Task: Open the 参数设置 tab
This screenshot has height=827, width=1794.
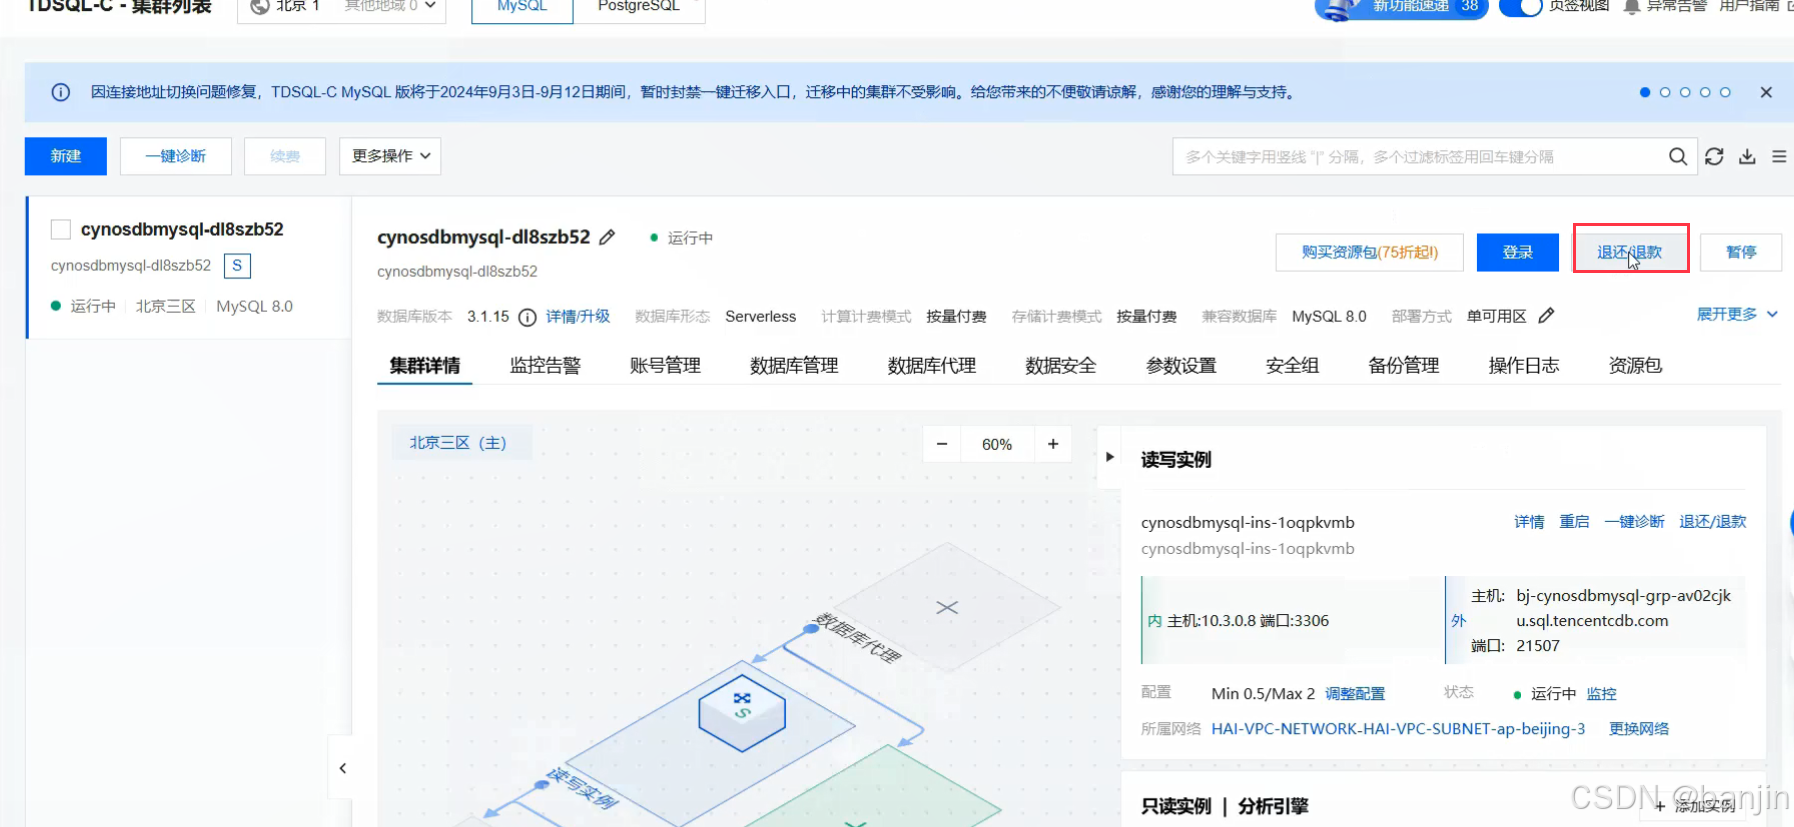Action: point(1181,366)
